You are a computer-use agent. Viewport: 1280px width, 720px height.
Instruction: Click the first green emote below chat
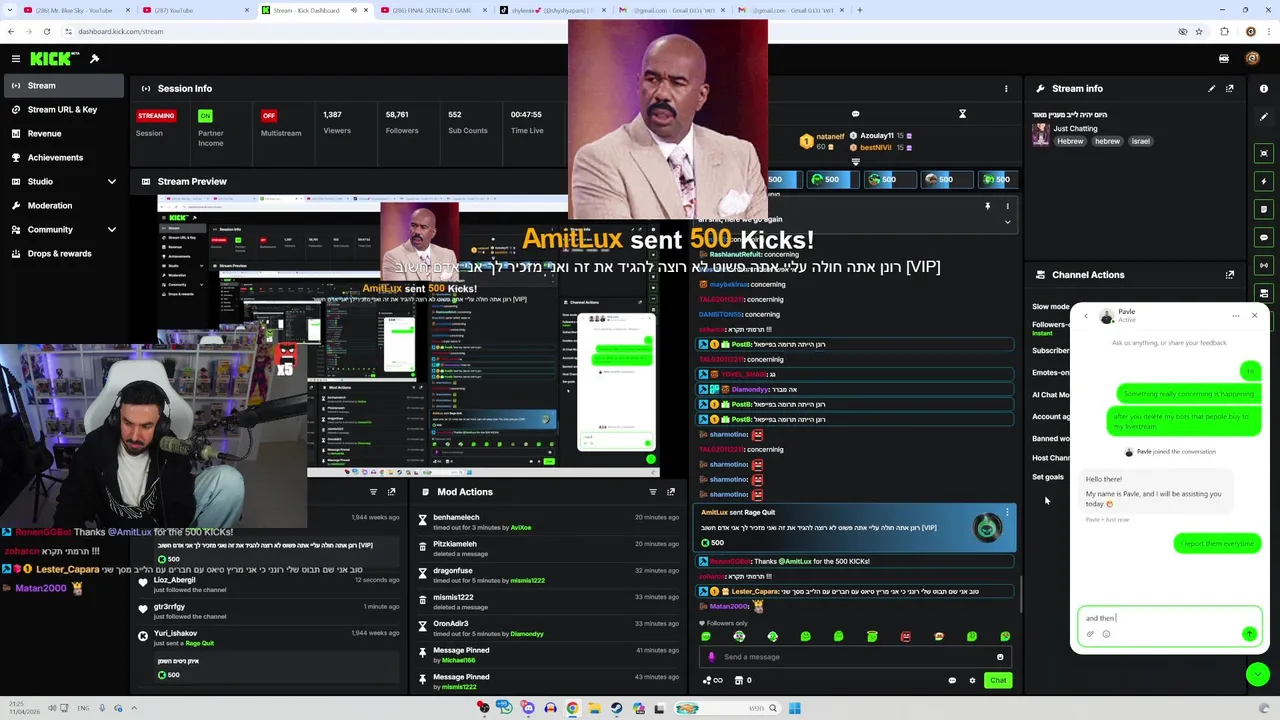click(706, 636)
